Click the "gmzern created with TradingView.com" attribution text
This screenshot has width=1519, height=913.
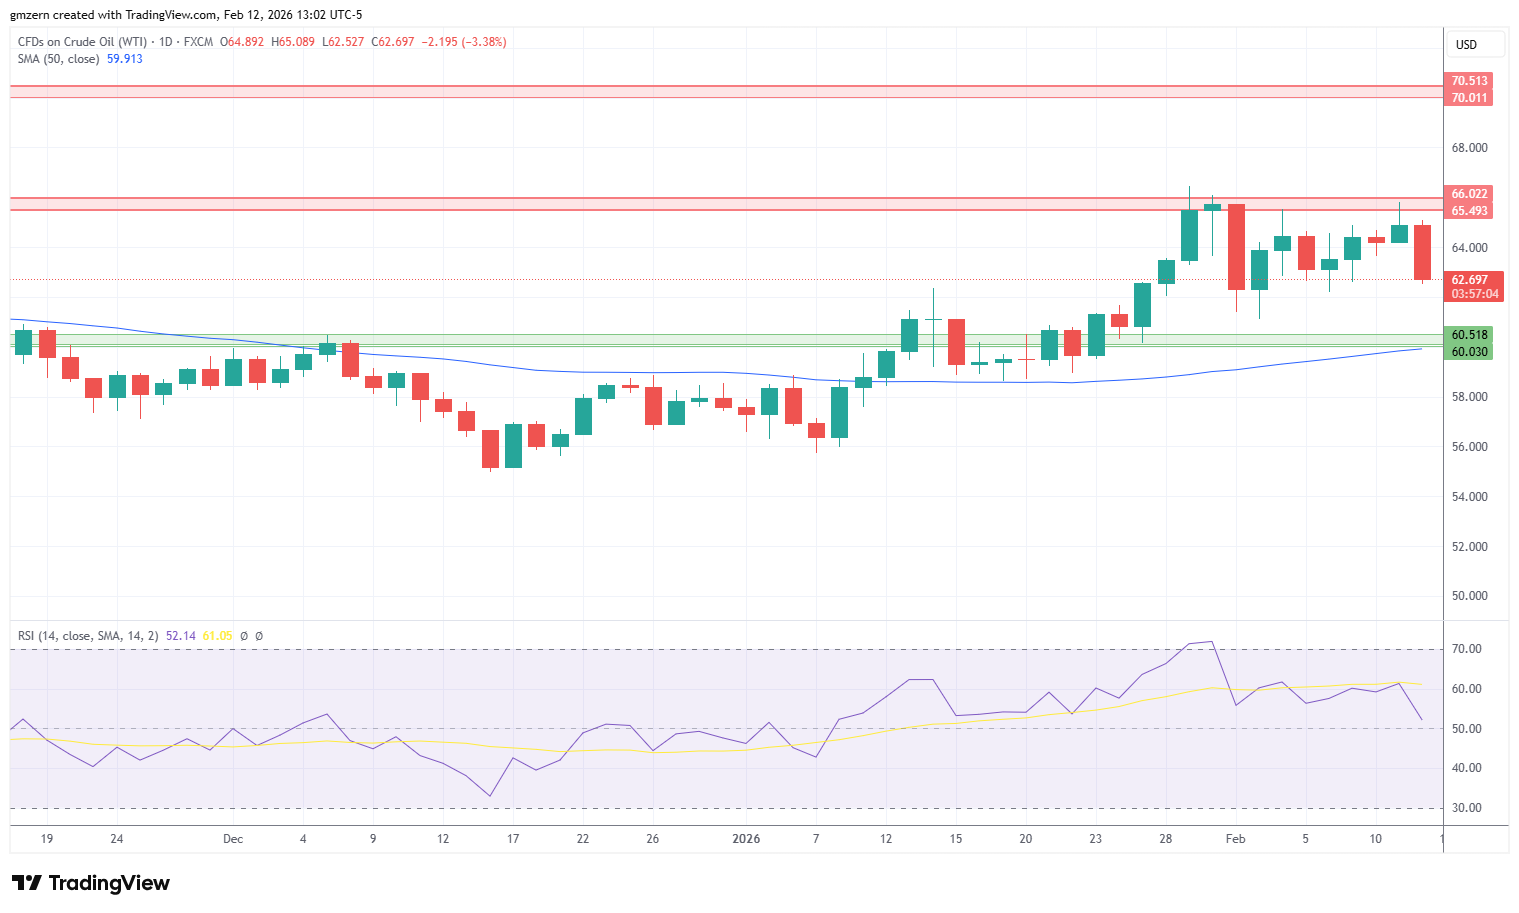(114, 15)
